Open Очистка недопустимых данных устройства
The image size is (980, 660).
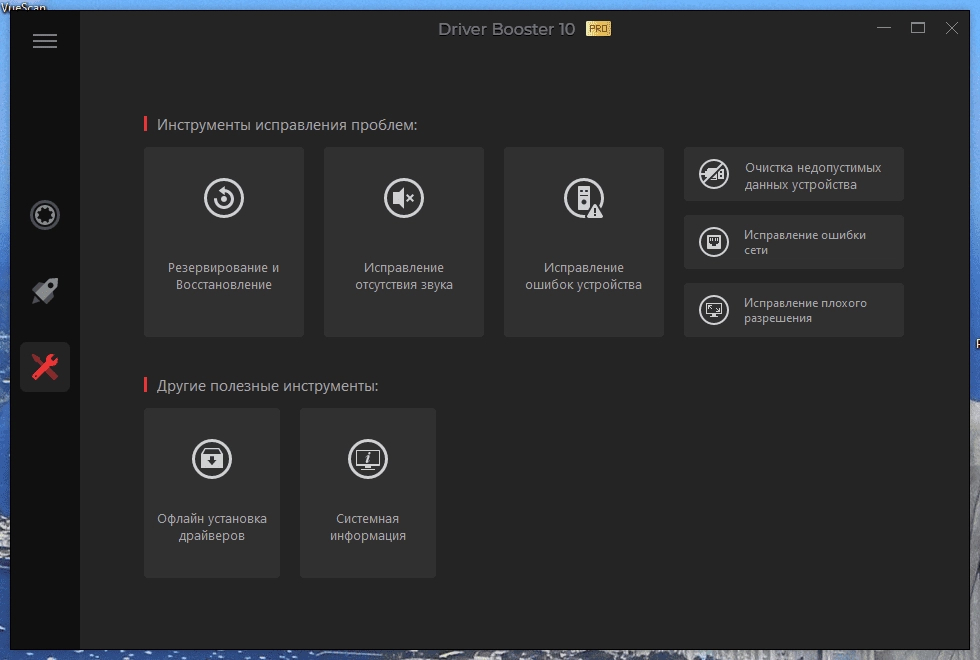[x=794, y=174]
